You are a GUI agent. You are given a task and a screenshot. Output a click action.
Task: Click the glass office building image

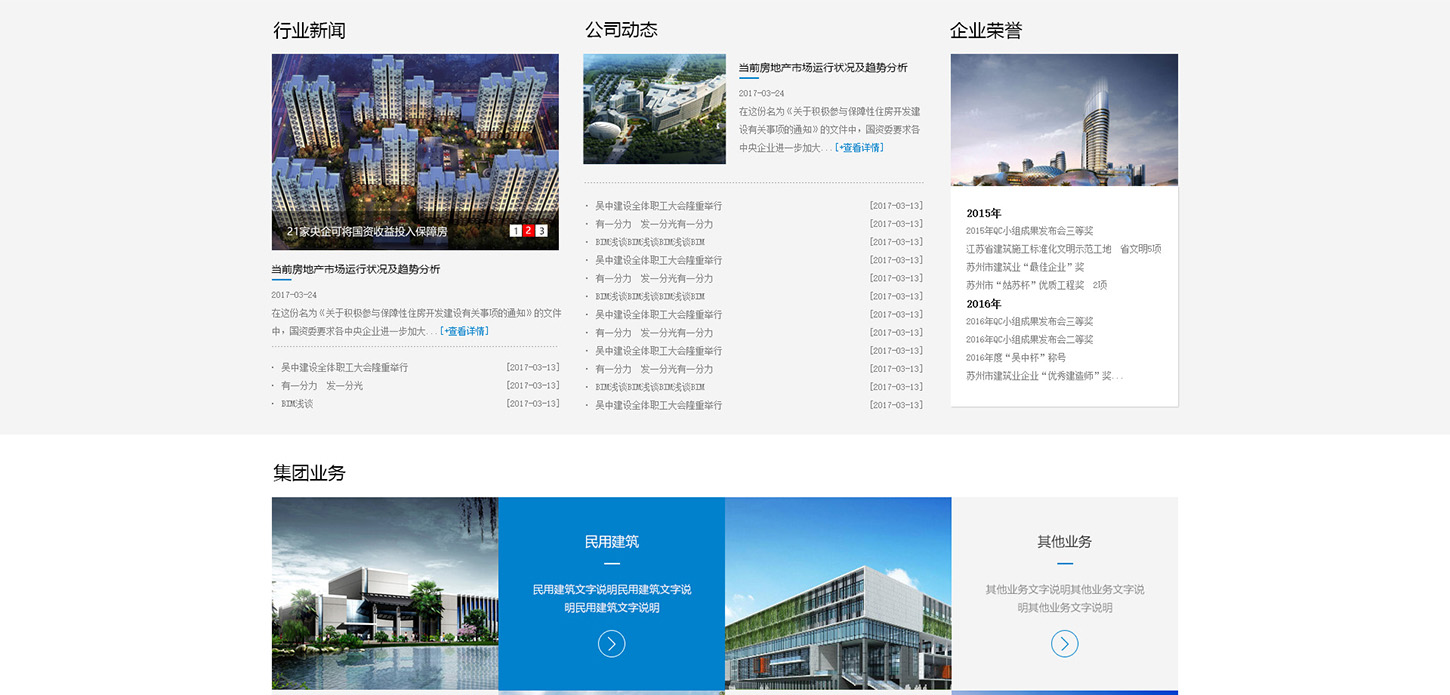838,593
